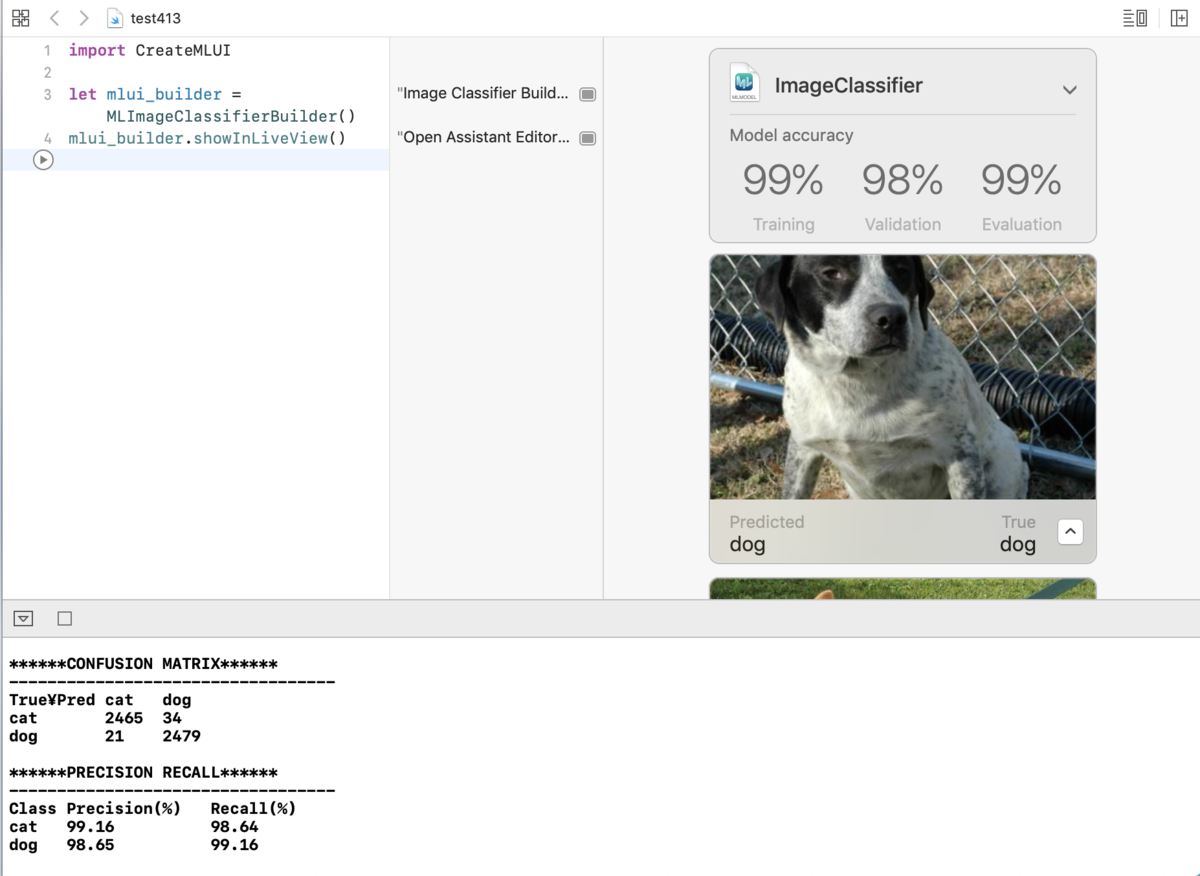
Task: Click the cat precision value 99.16
Action: coord(91,827)
